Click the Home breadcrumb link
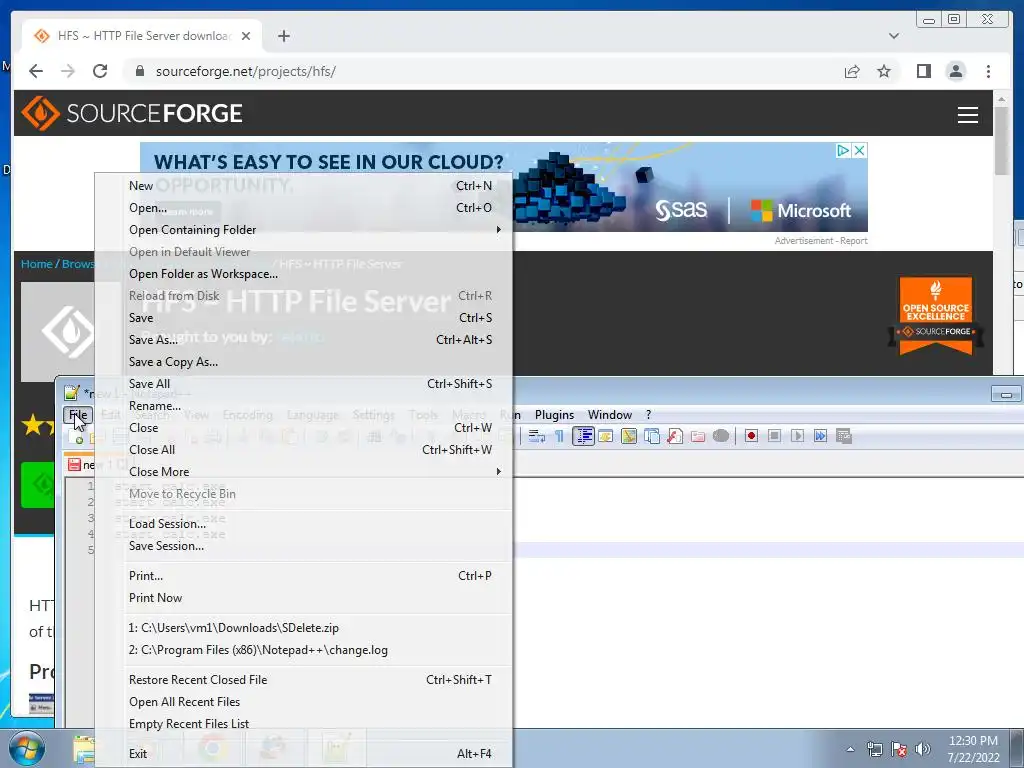1024x768 pixels. tap(37, 264)
